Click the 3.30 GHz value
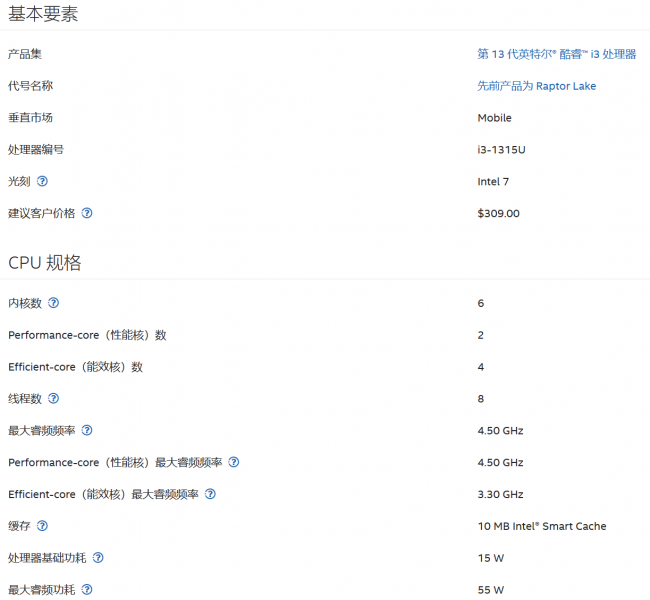650x600 pixels. point(500,494)
